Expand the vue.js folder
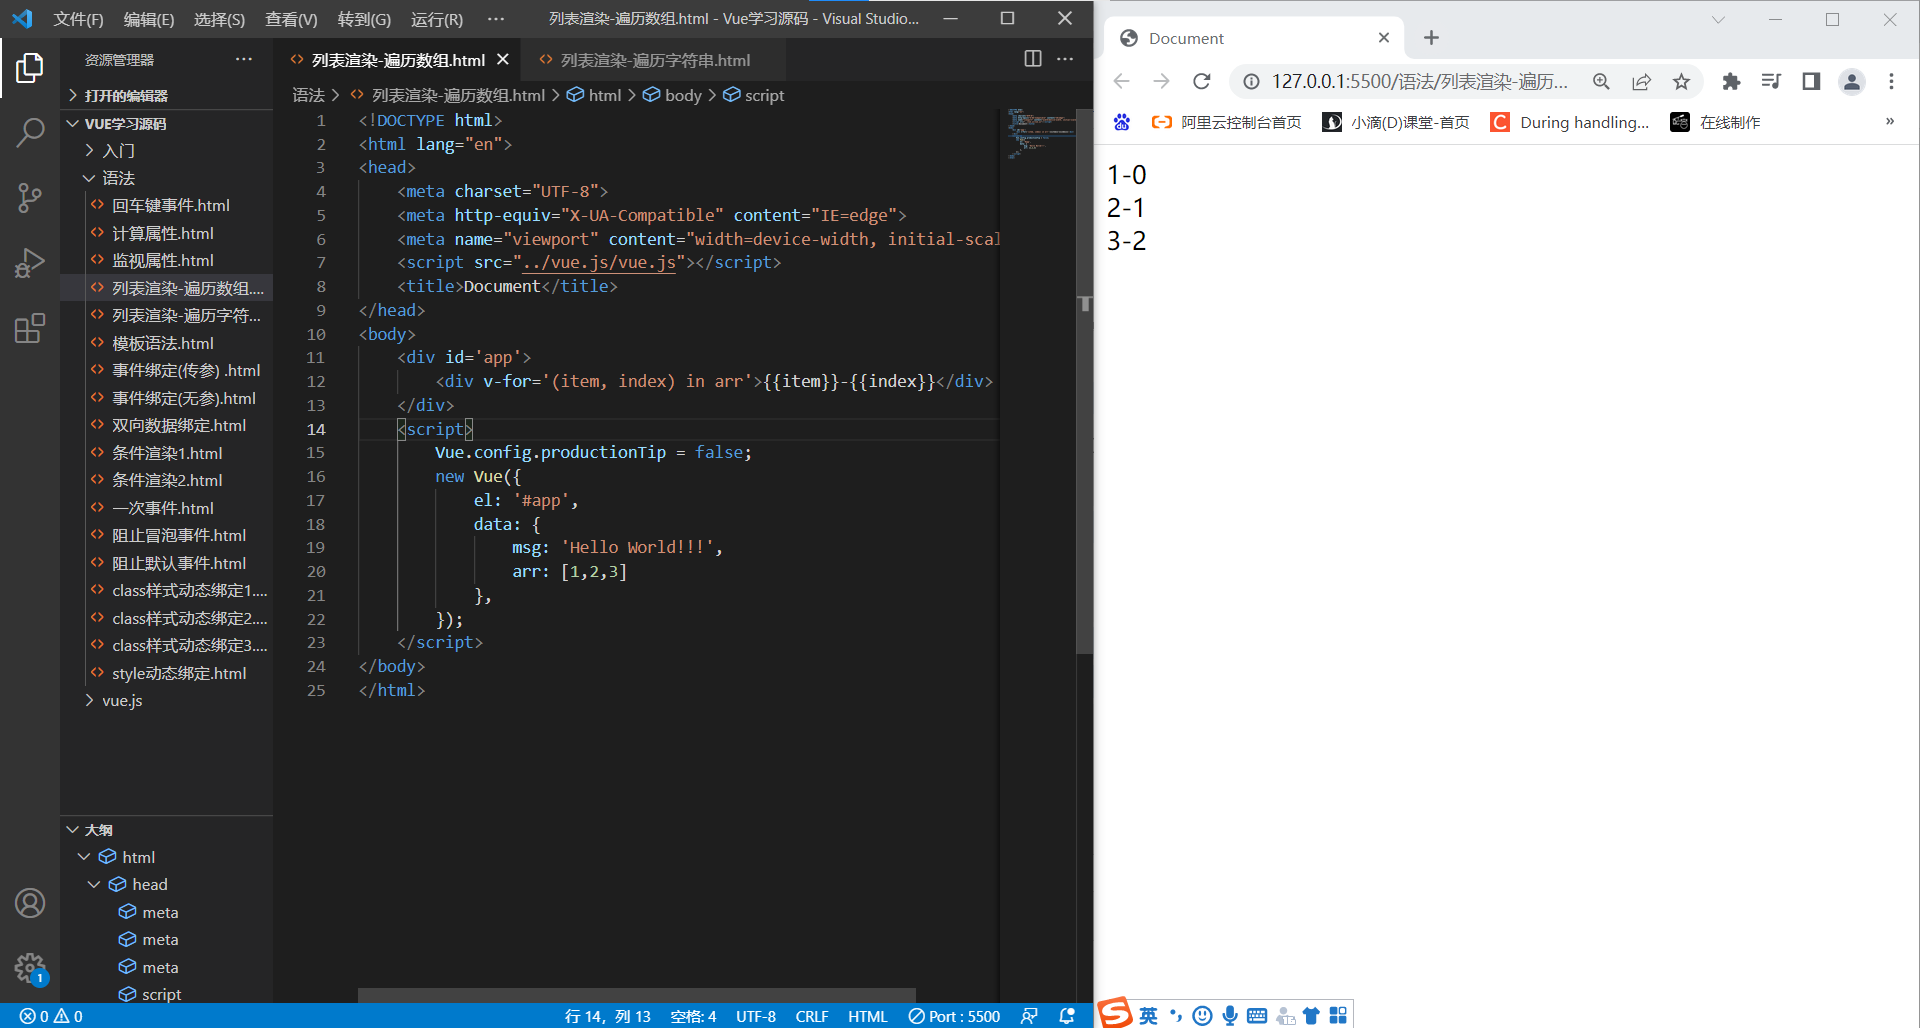Image resolution: width=1920 pixels, height=1028 pixels. (166, 700)
